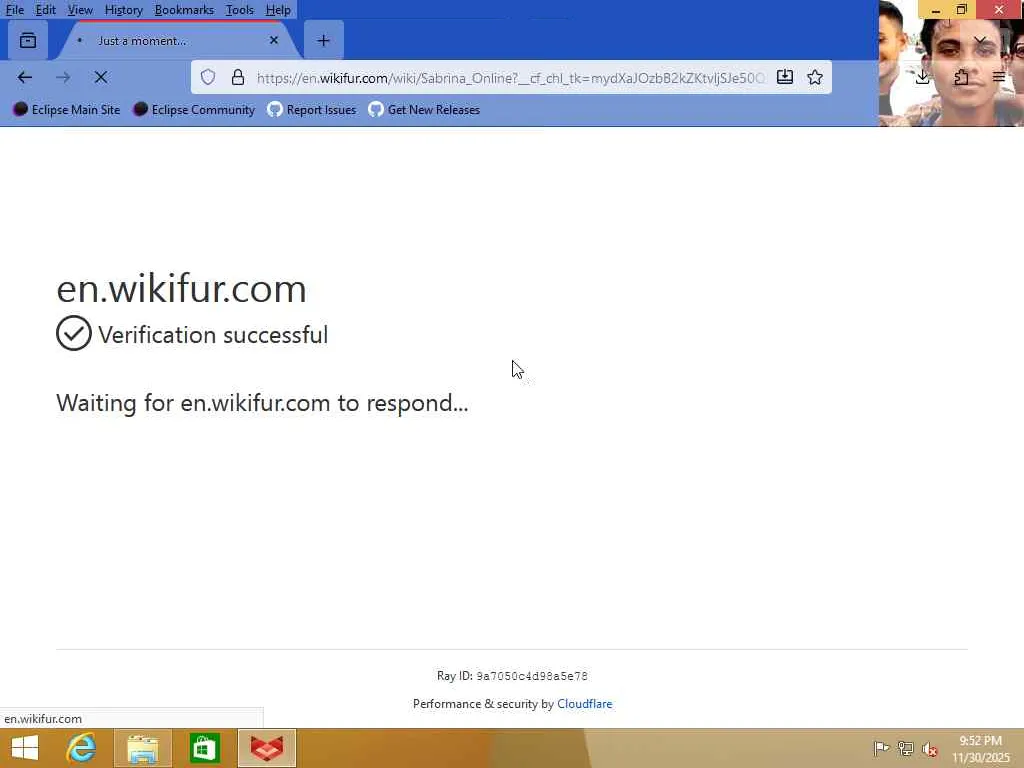This screenshot has width=1024, height=768.
Task: Open the Eclipse Main Site bookmark
Action: coord(67,110)
